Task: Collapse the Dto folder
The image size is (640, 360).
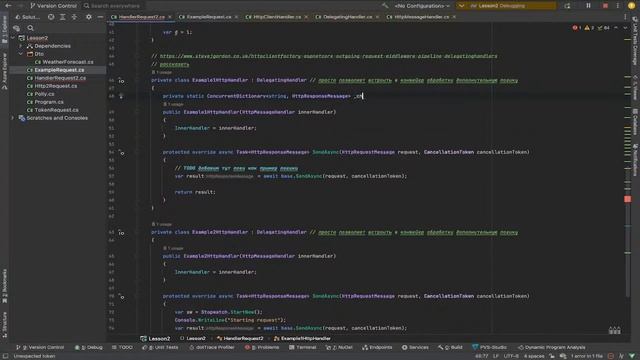Action: tap(21, 54)
